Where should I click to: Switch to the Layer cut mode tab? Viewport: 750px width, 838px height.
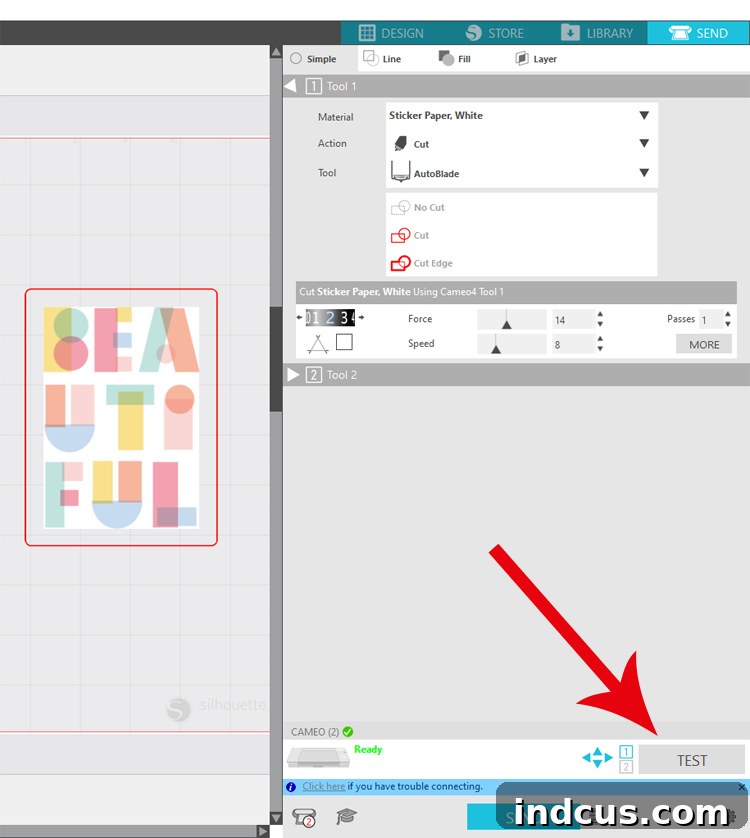coord(536,58)
